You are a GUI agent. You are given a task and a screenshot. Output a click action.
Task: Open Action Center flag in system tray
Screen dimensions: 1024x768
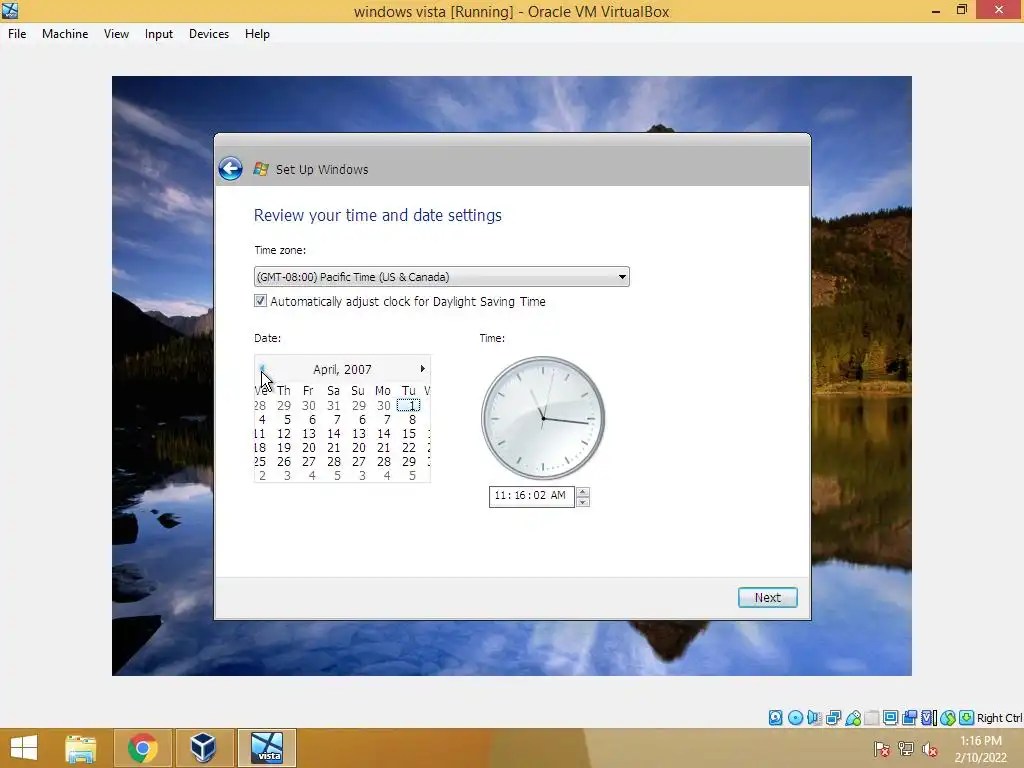881,748
